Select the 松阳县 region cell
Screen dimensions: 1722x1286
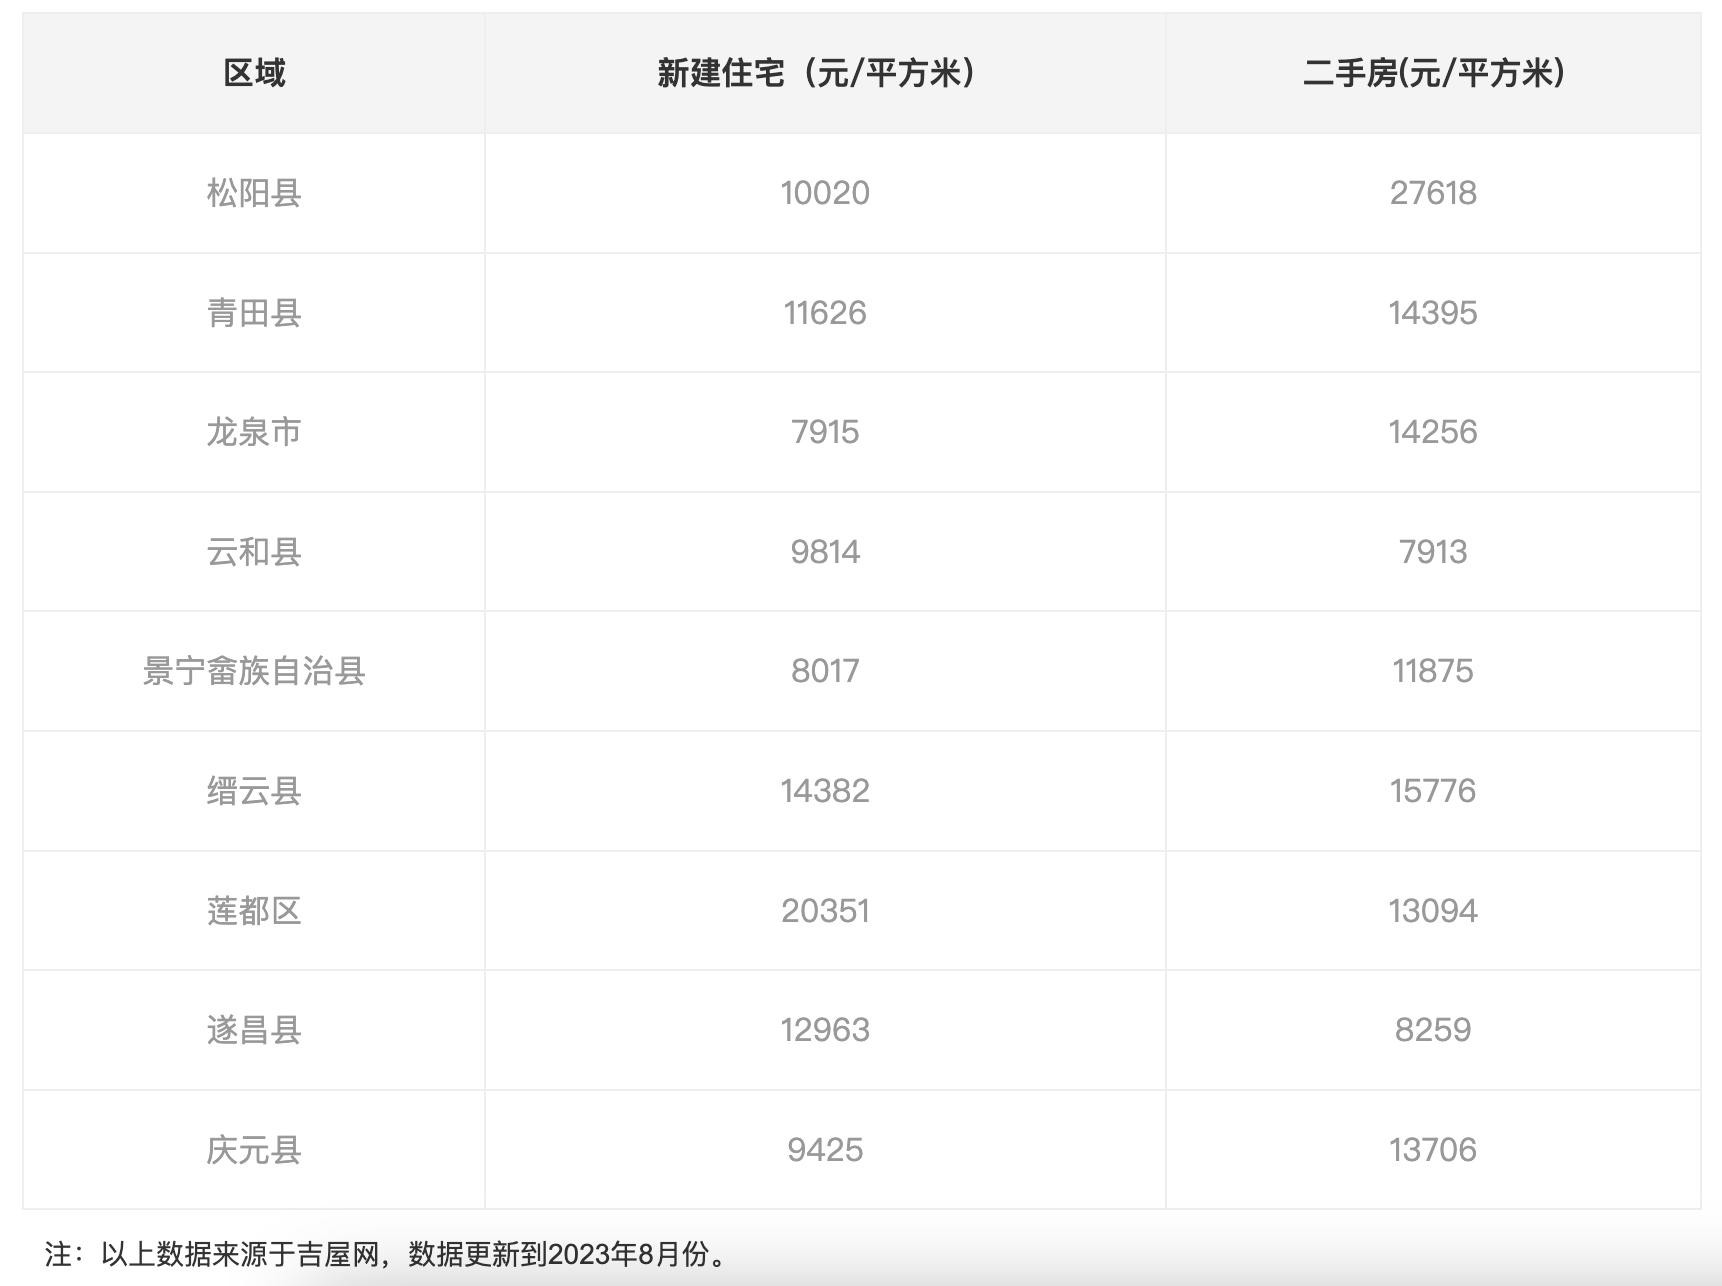tap(254, 193)
